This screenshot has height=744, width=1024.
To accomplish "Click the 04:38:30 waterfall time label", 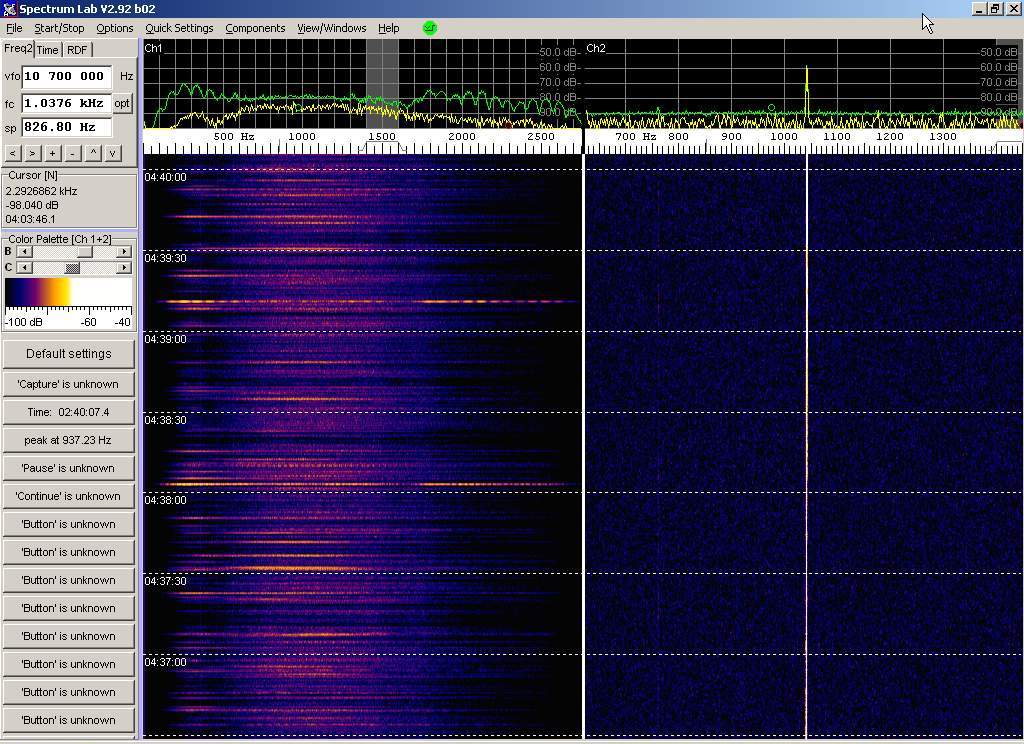I will tap(165, 420).
